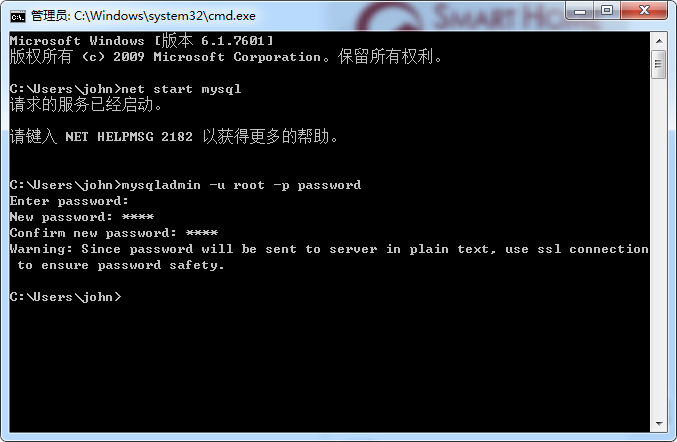The image size is (677, 442).
Task: Click the empty scrollbar track below the thumb
Action: click(x=659, y=246)
